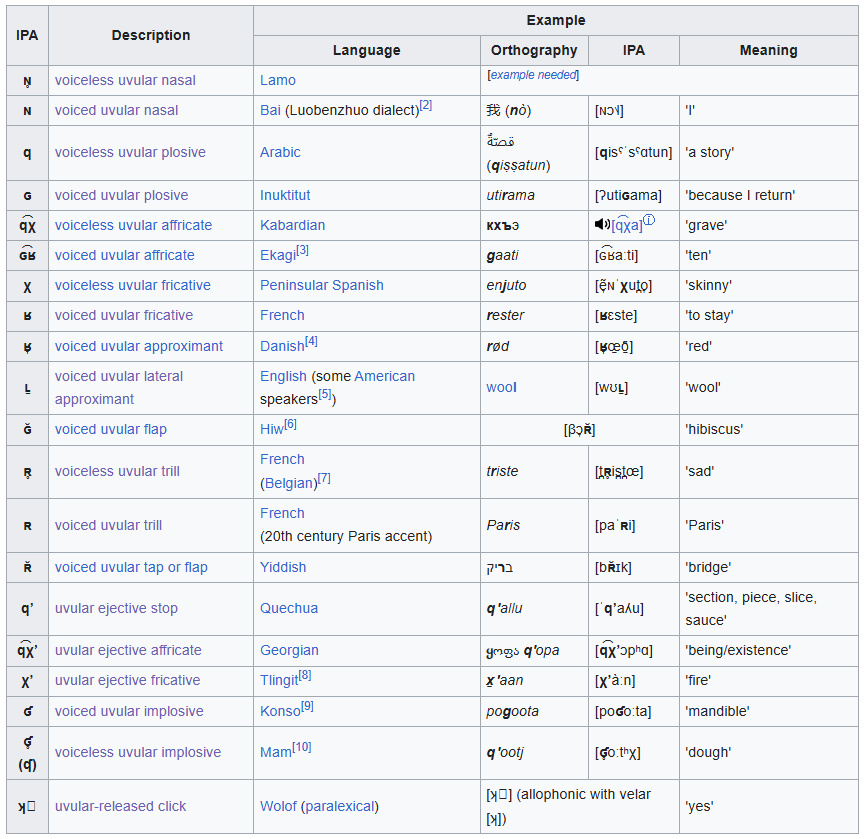Jump to footnote [9] reference

307,706
